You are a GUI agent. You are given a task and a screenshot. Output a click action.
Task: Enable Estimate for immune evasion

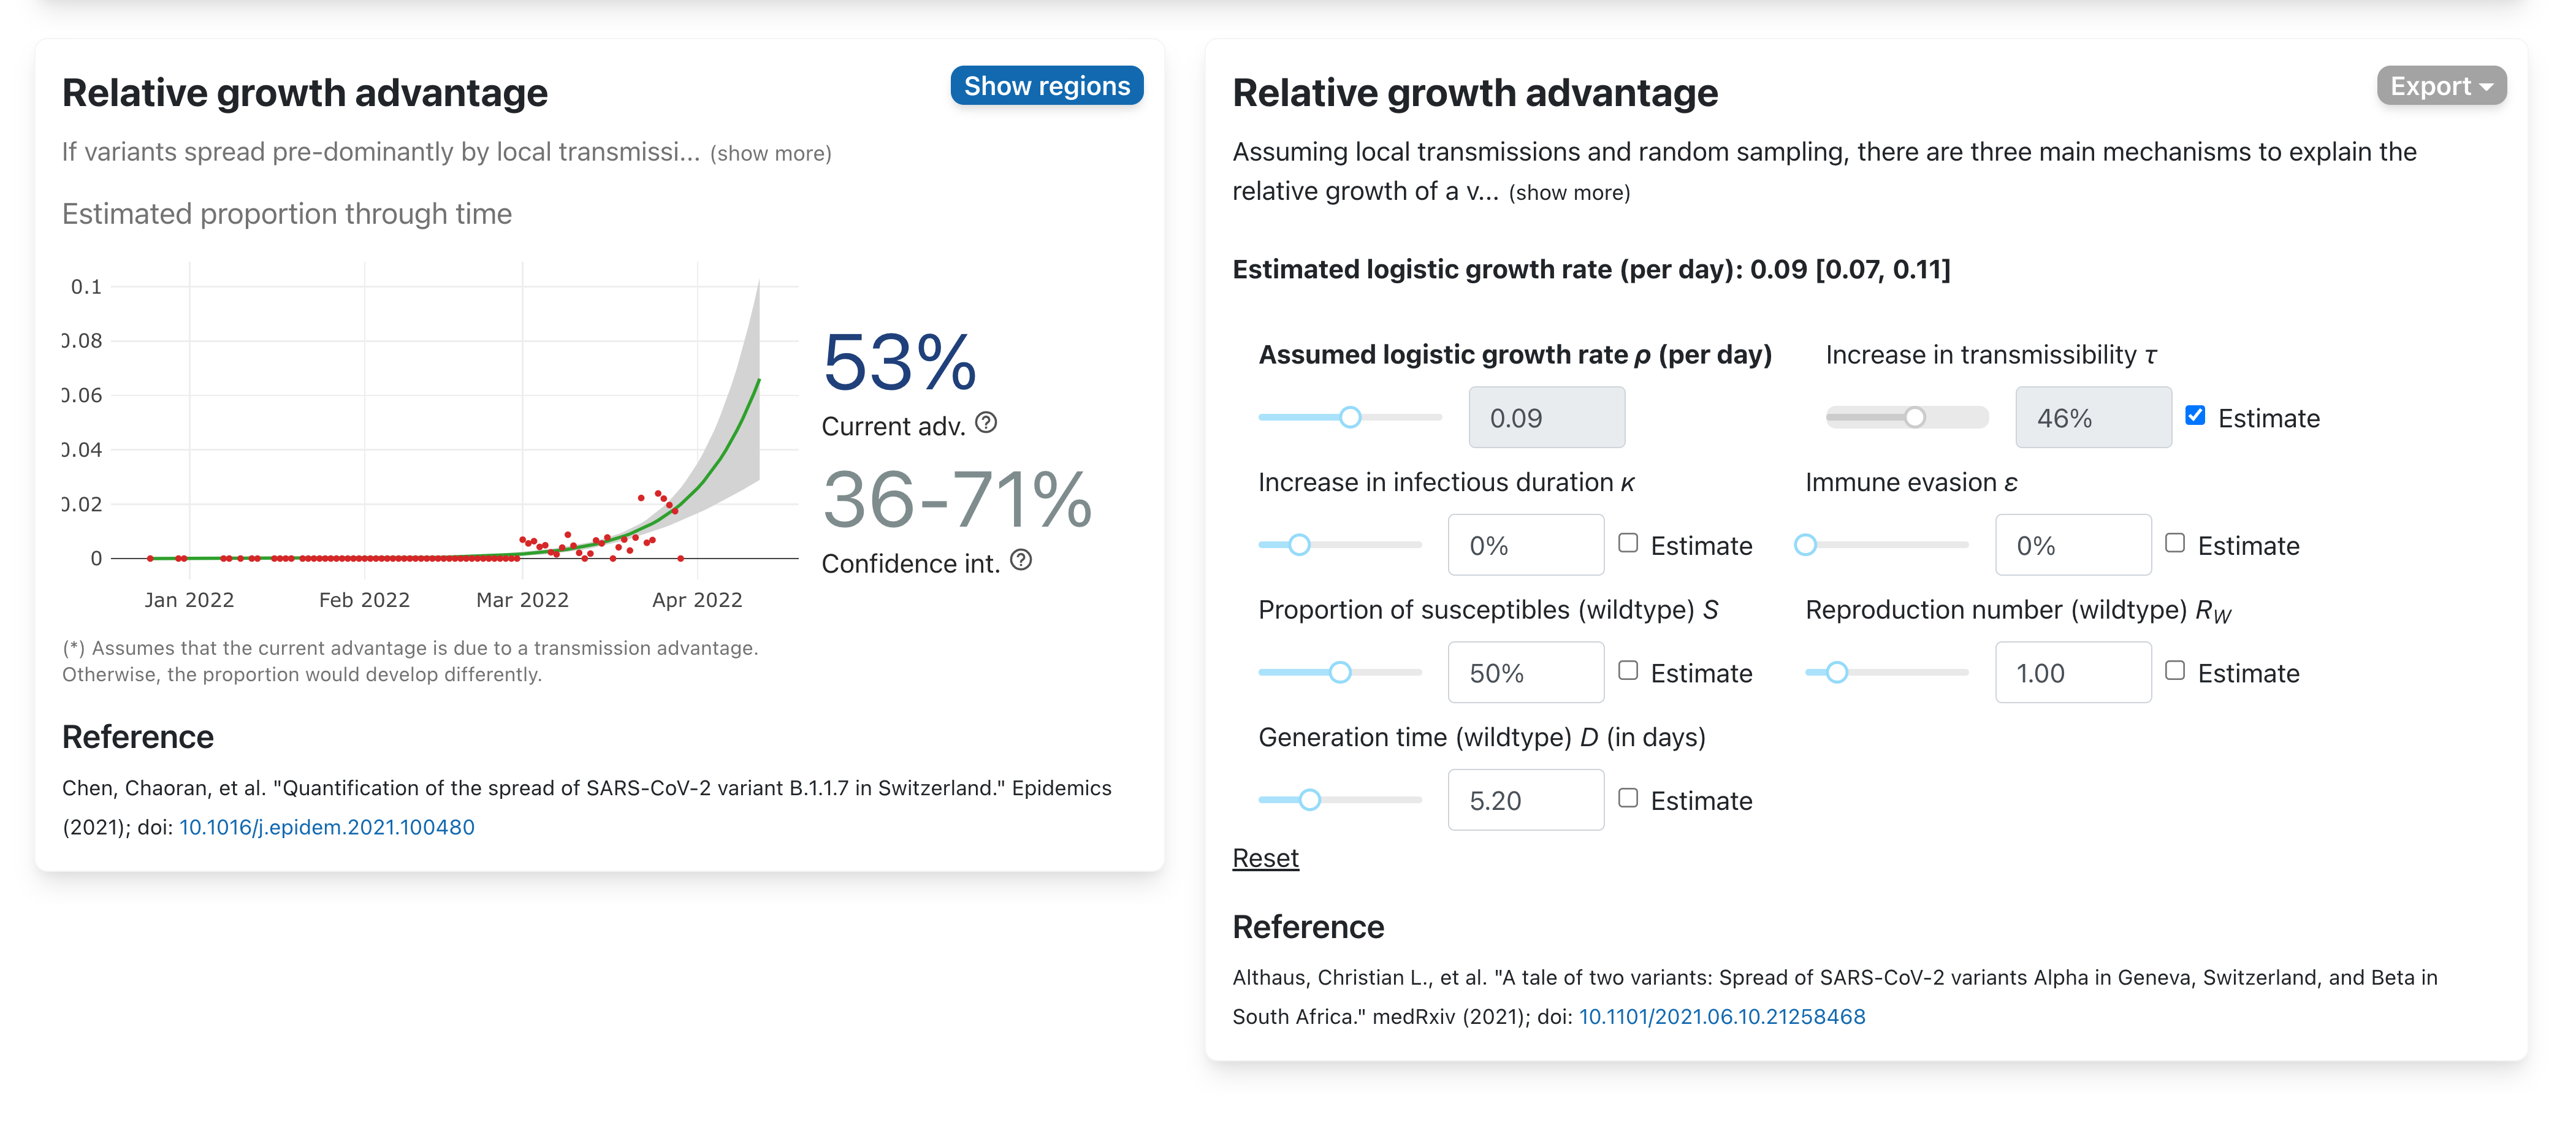pos(2174,543)
